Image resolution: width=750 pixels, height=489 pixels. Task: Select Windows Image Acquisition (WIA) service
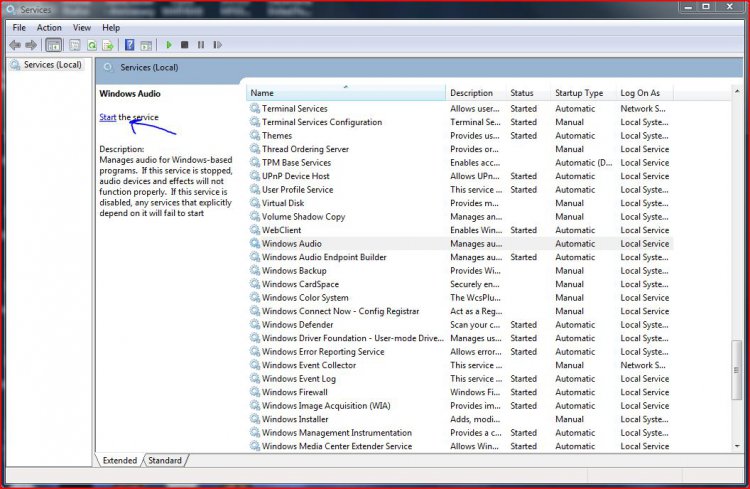[x=460, y=405]
